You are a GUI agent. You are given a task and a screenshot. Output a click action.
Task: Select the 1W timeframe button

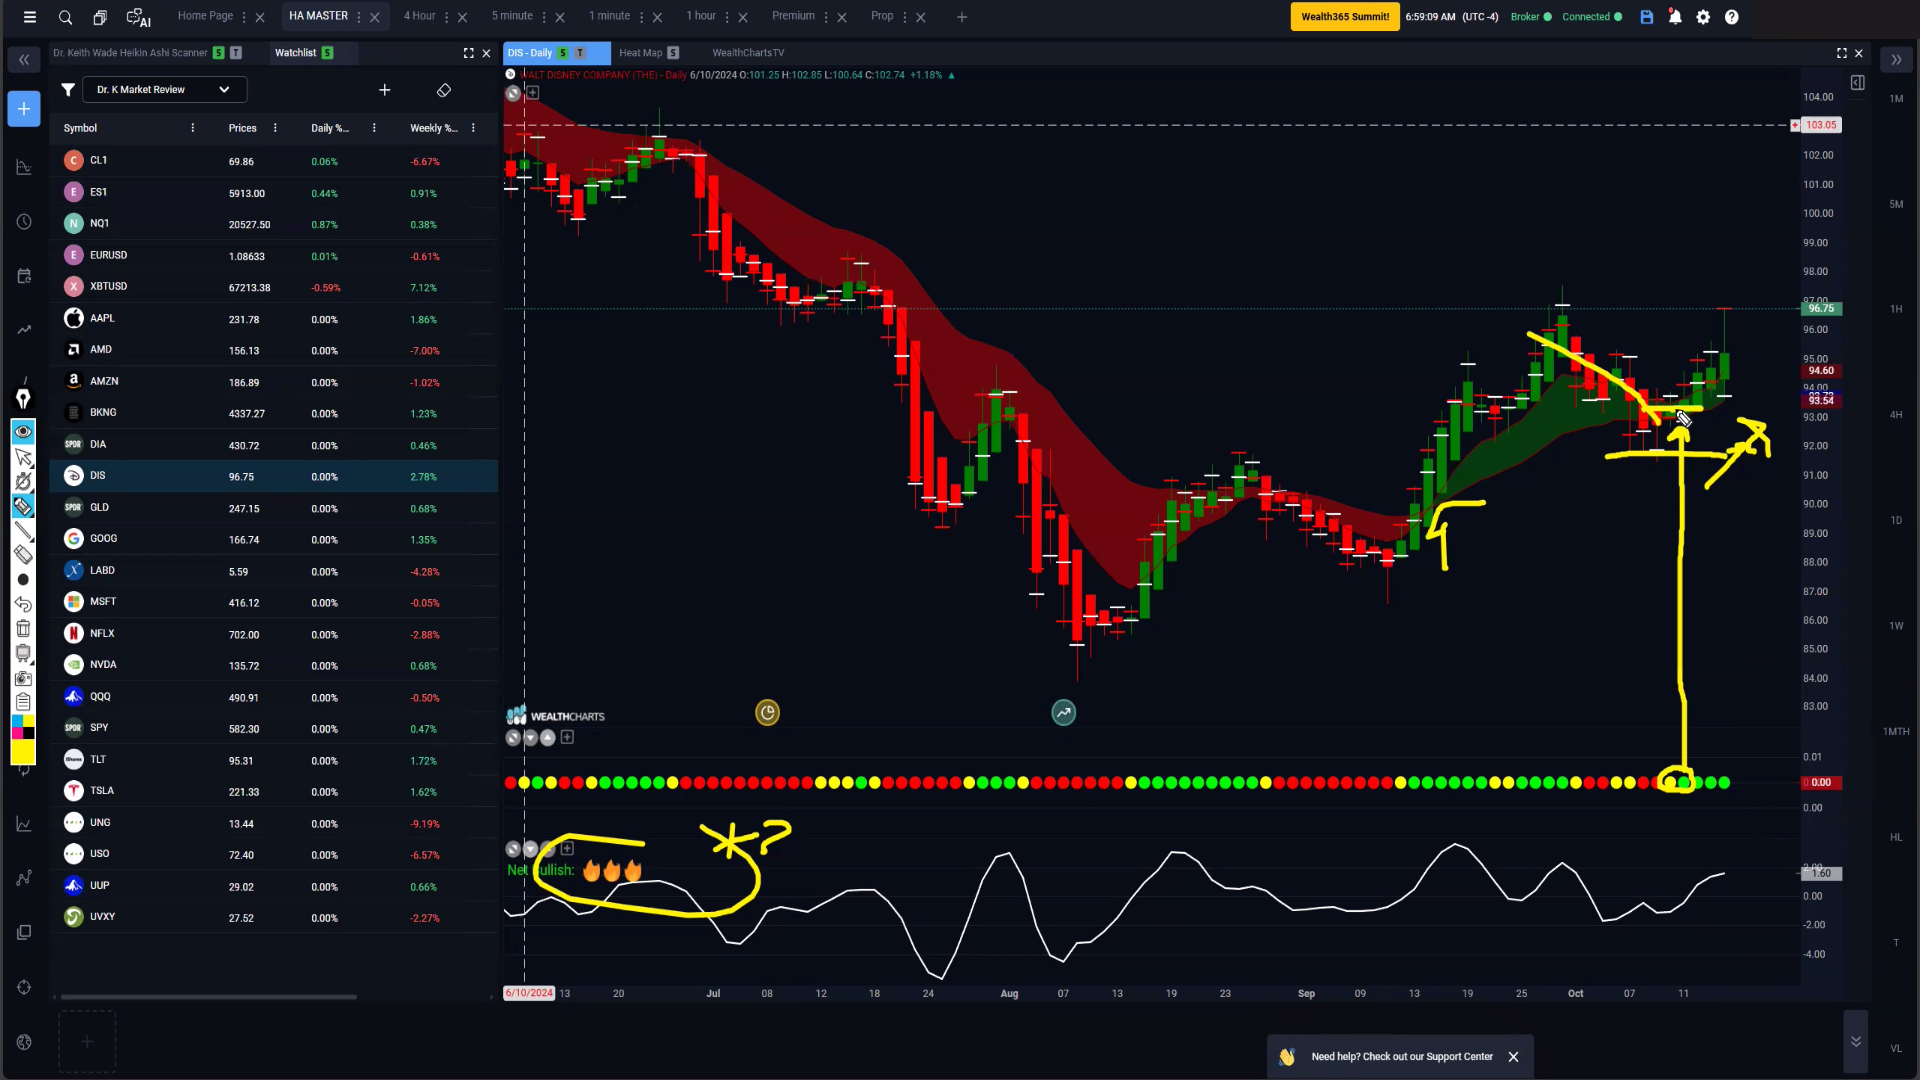(x=1896, y=626)
